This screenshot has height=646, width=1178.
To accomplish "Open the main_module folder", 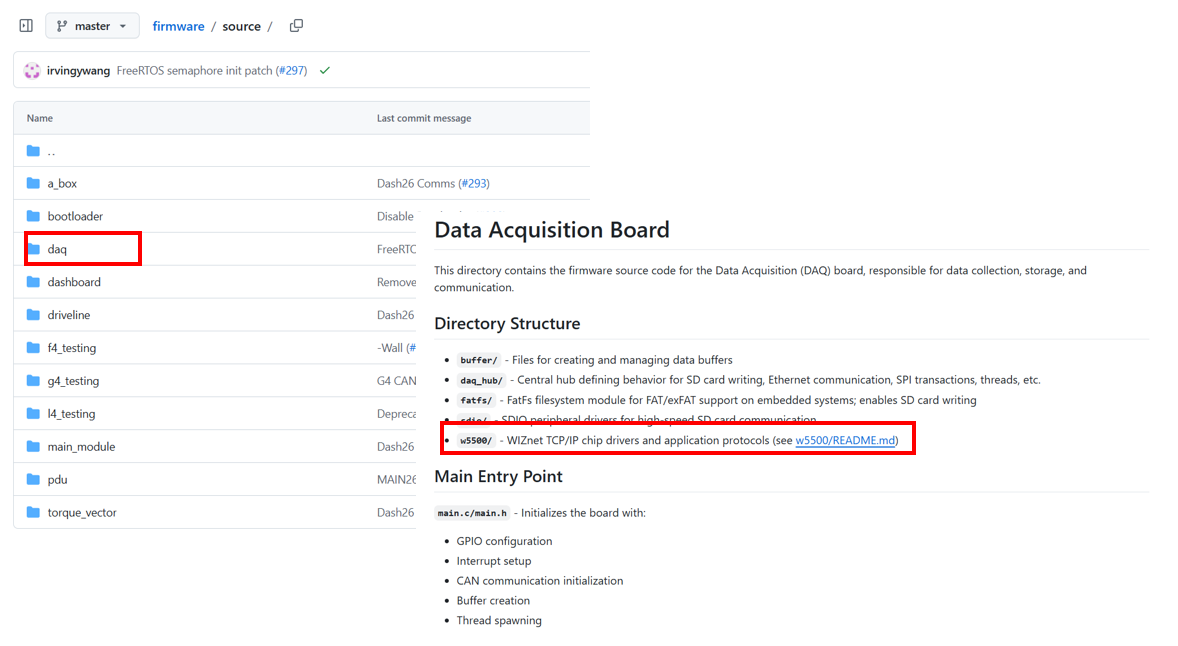I will tap(81, 447).
